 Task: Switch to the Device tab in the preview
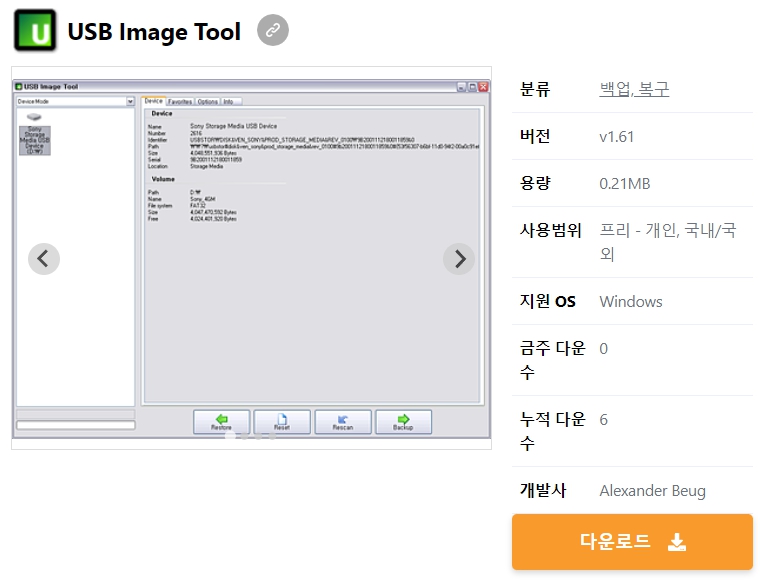[153, 101]
